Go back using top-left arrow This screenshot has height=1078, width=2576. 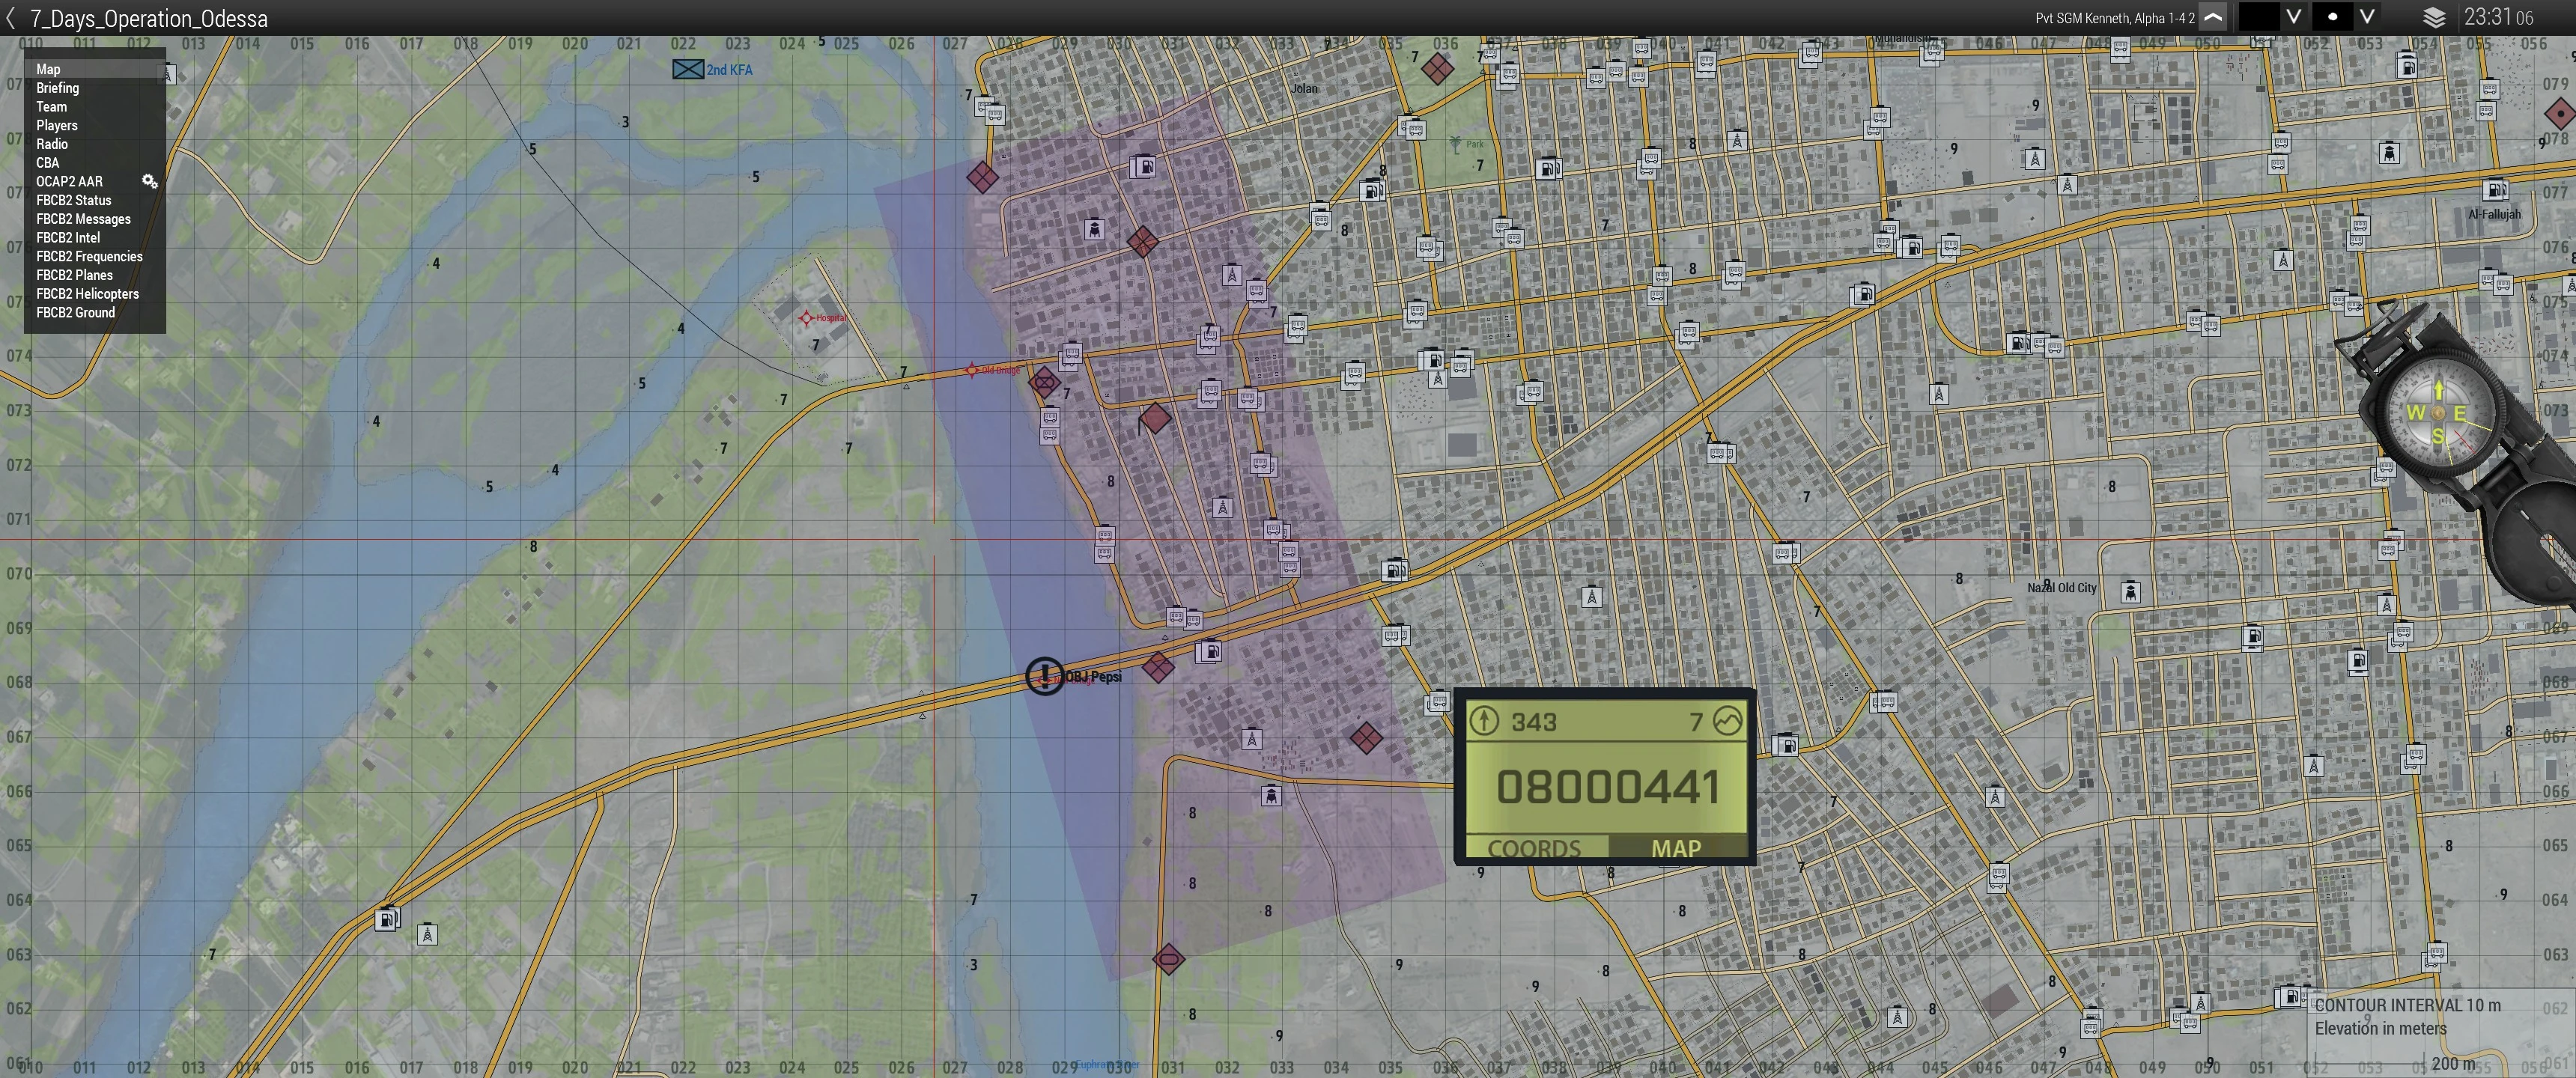[11, 17]
